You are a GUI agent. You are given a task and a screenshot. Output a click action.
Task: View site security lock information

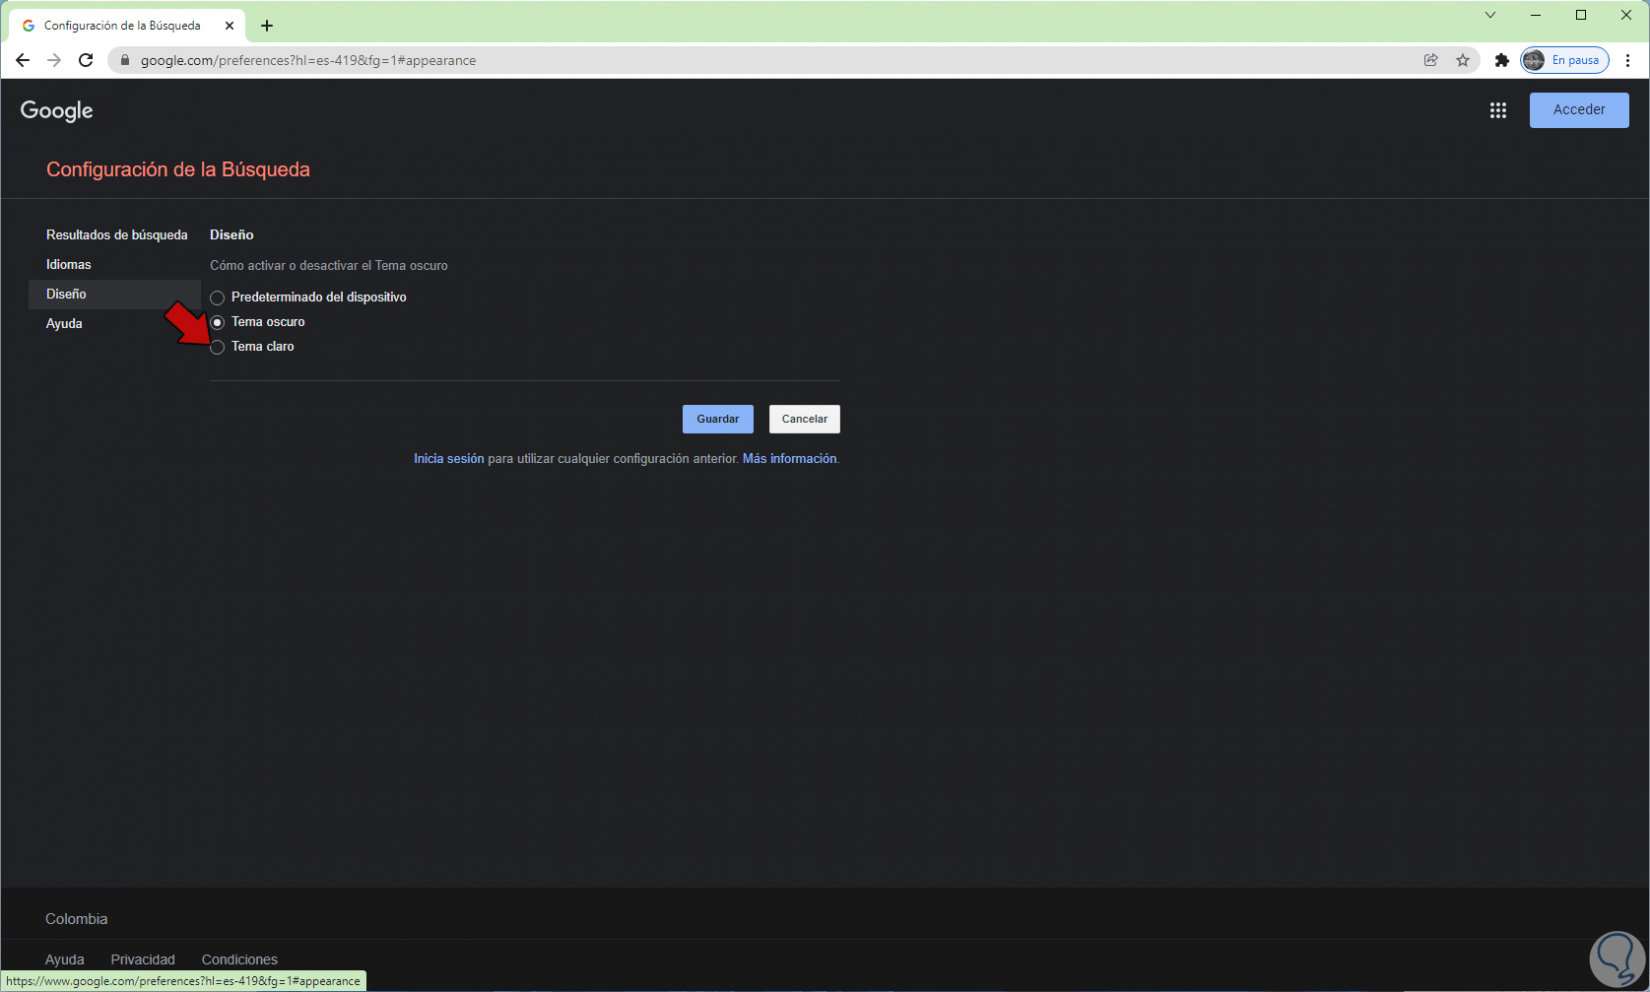125,60
